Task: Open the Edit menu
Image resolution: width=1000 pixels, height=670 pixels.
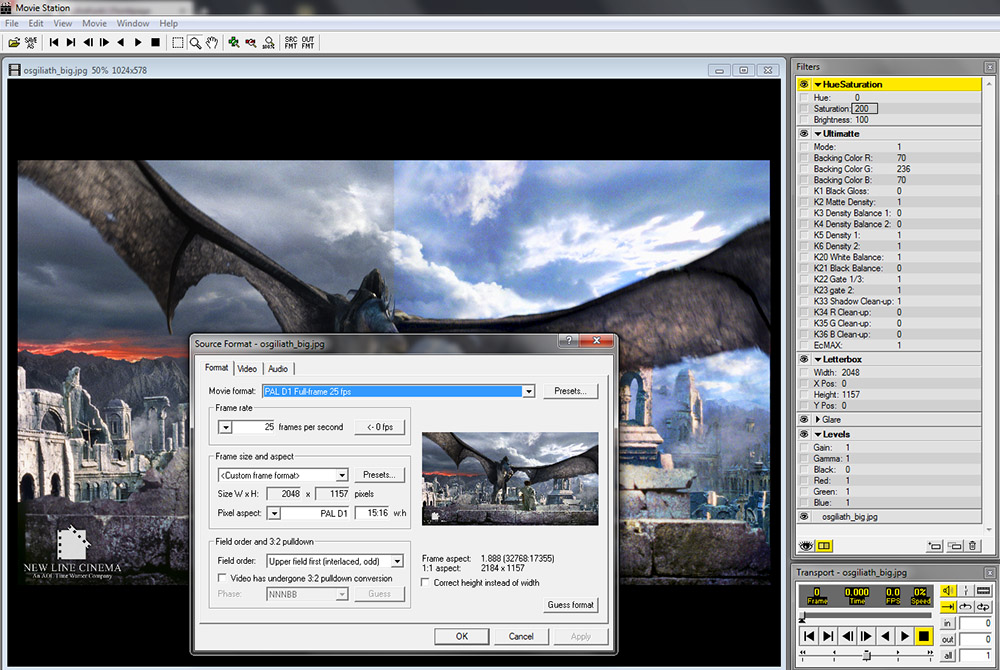Action: point(36,24)
